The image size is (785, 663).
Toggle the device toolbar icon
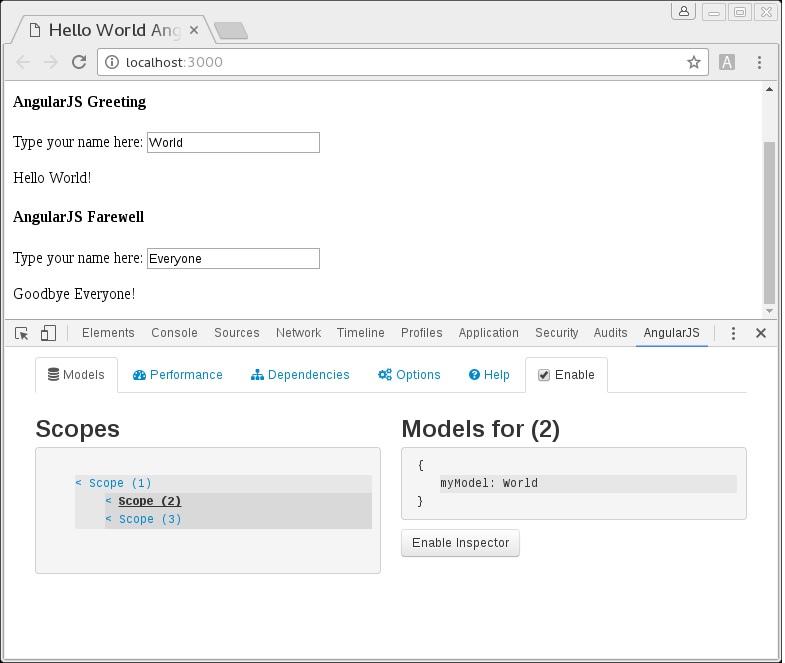click(x=48, y=333)
